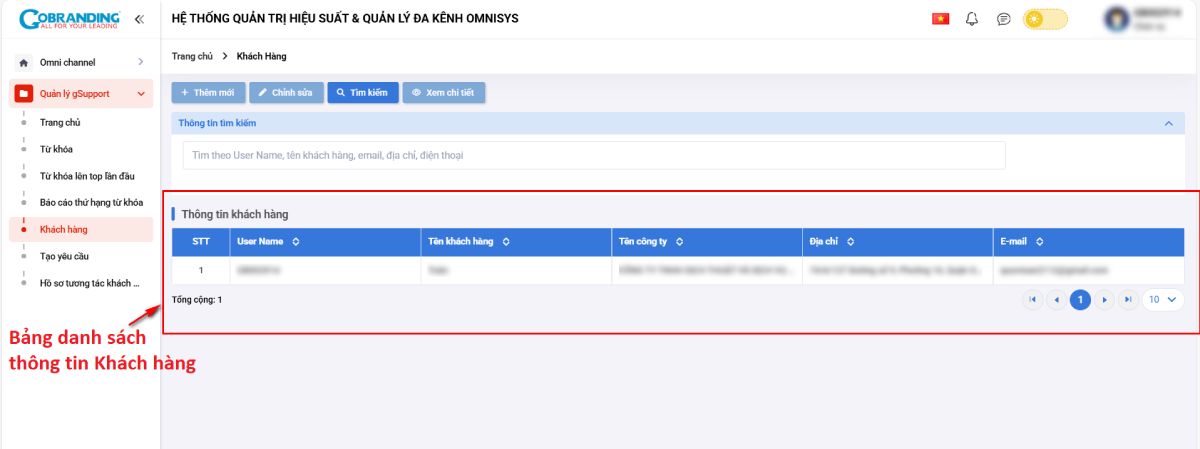Screen dimensions: 1200x449
Task: Go to the last page of pagination
Action: [1128, 299]
